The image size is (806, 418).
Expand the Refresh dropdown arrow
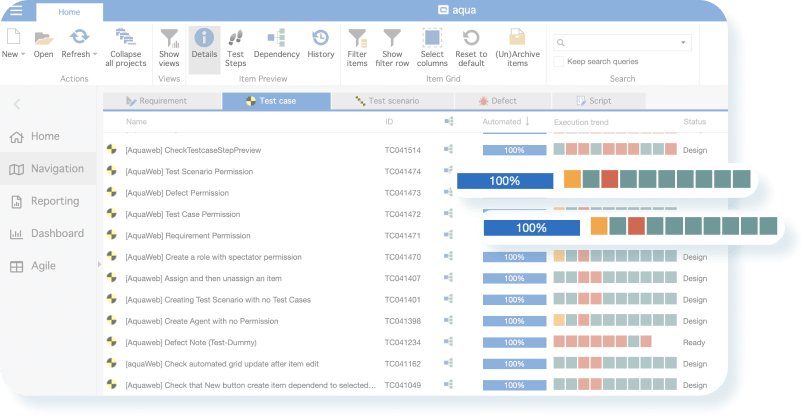tap(94, 54)
